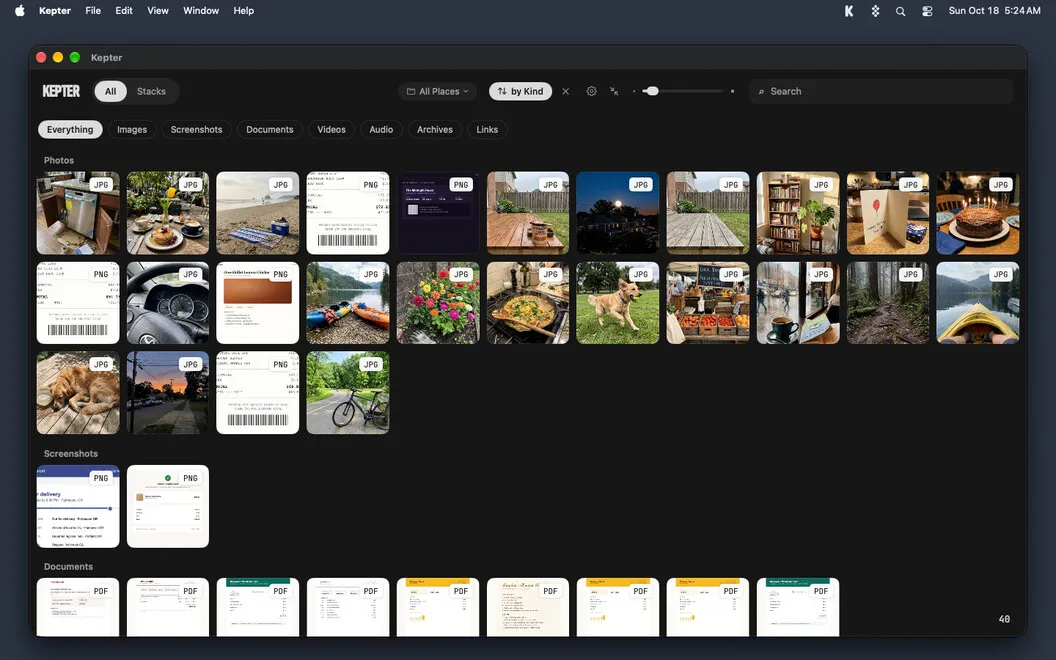
Task: Click the large-size dot right of slider
Action: 733,91
